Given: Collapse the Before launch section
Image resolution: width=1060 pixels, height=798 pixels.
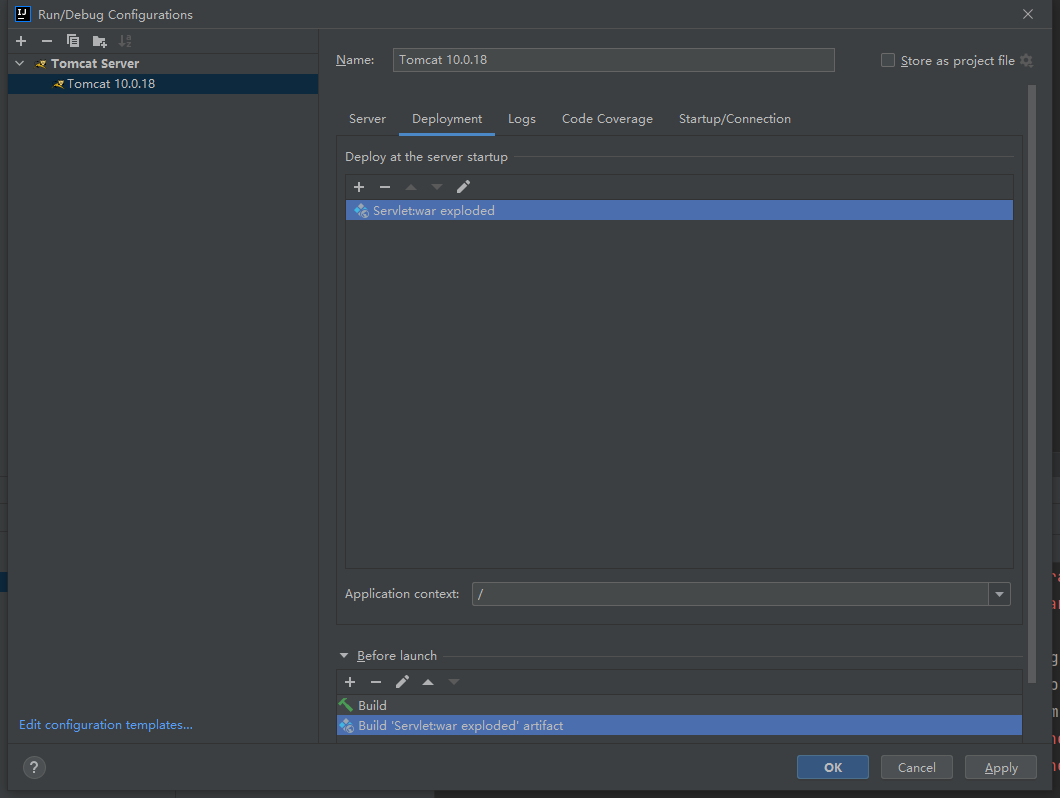Looking at the screenshot, I should click(x=343, y=655).
